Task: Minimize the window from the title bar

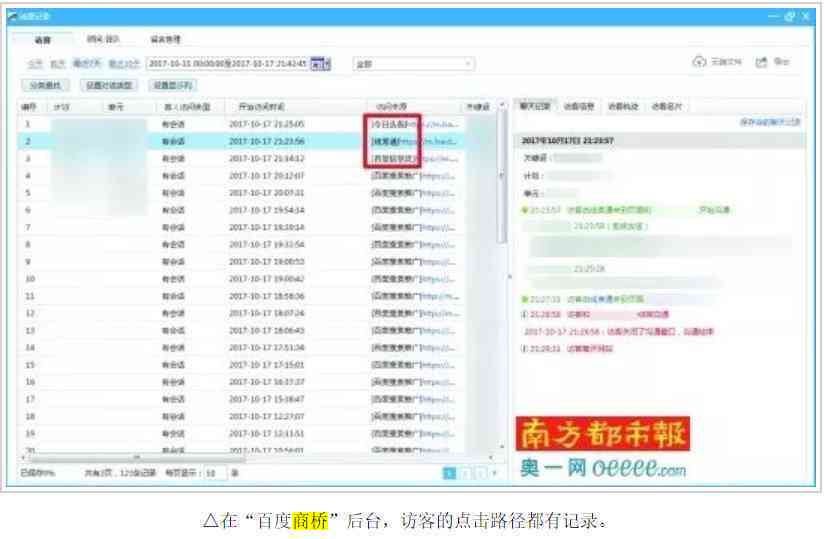Action: [x=772, y=16]
